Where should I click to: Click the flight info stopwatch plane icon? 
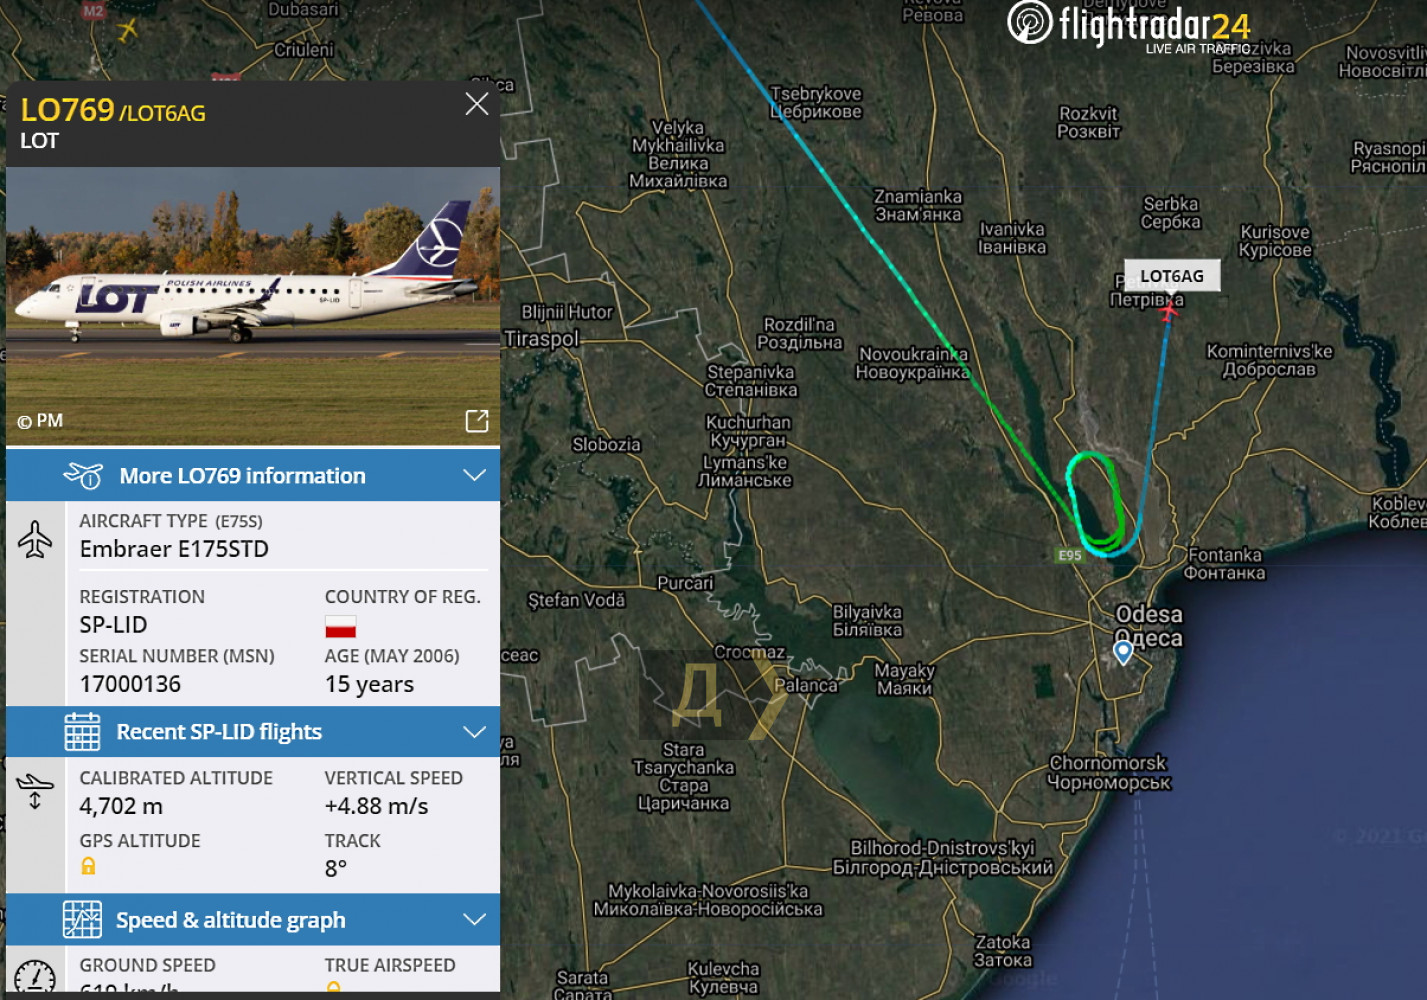(83, 475)
